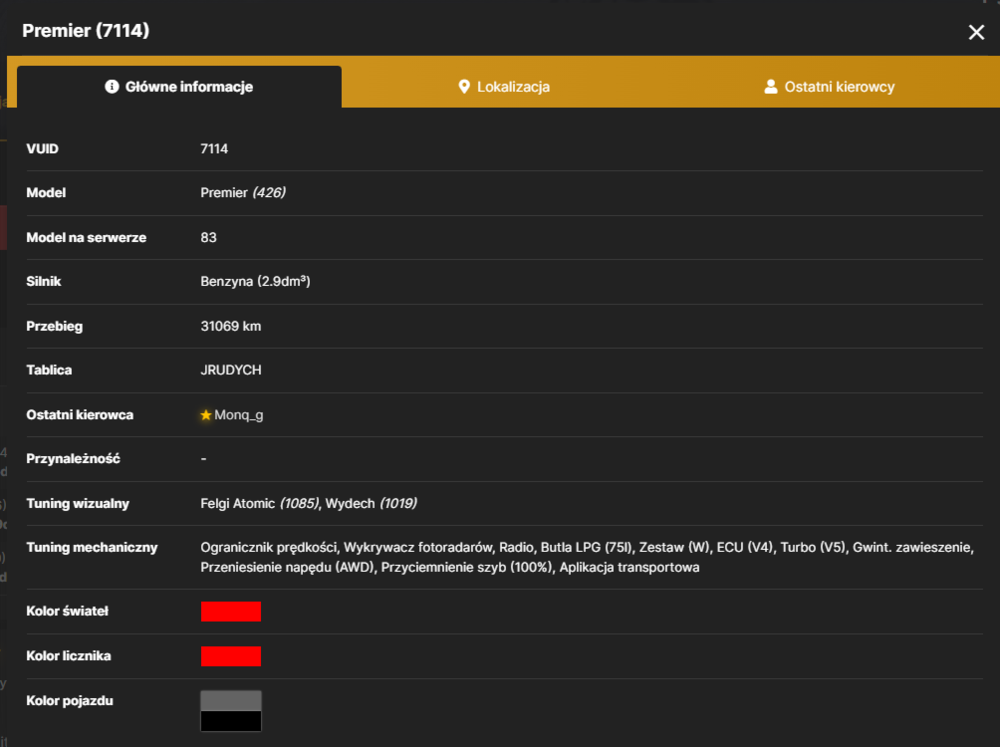Open the Monq_g driver profile link

point(239,415)
